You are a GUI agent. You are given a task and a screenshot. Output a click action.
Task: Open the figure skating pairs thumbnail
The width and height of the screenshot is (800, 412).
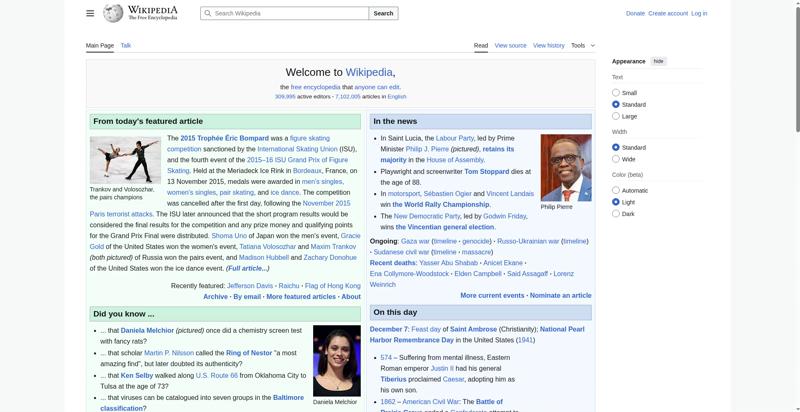click(x=125, y=159)
